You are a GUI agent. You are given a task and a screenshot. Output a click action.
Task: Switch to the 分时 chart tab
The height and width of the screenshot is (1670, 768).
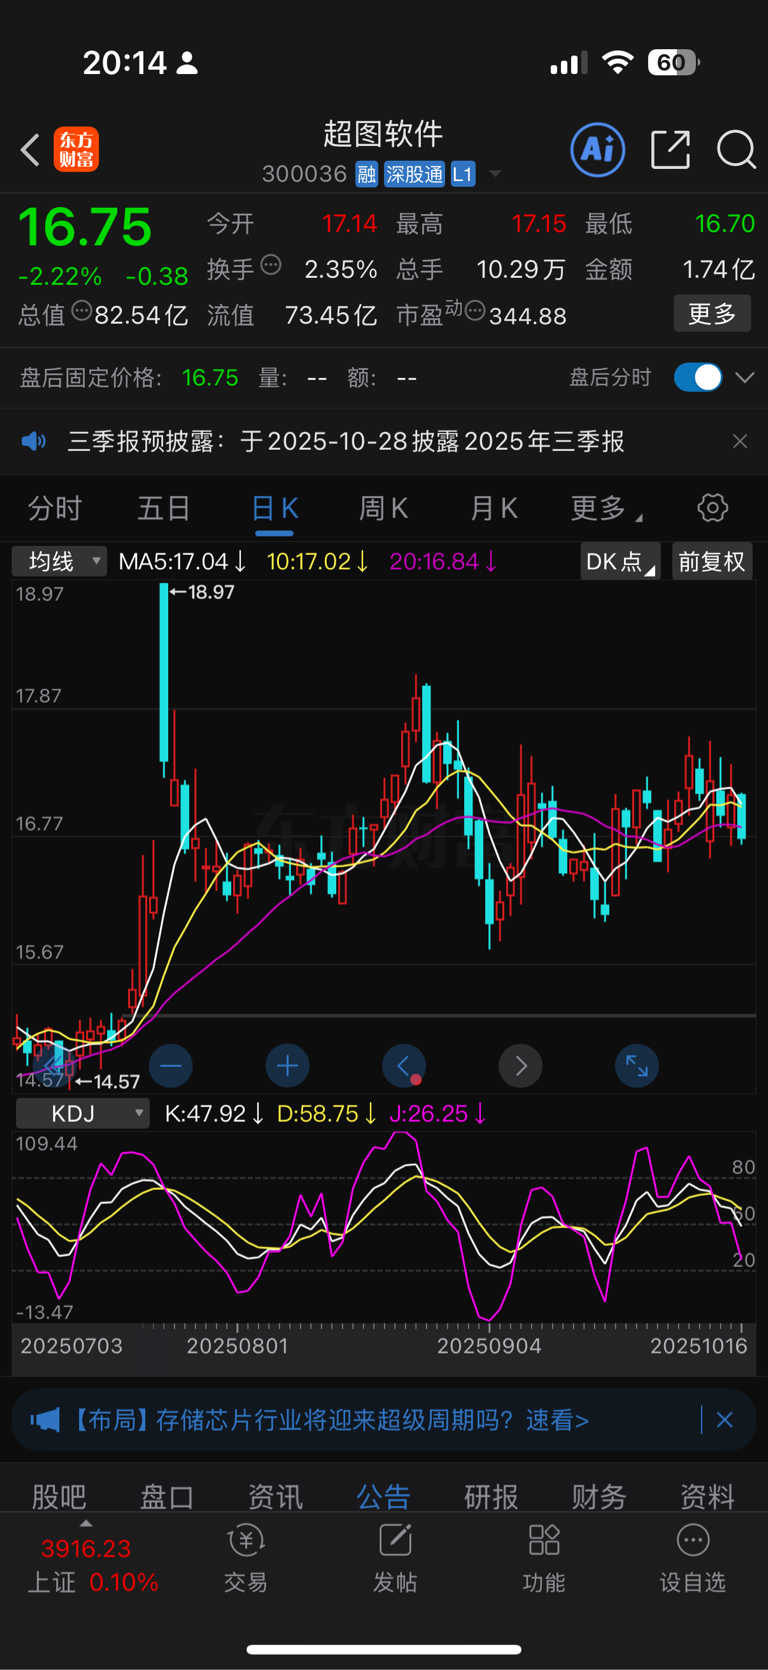click(x=54, y=508)
